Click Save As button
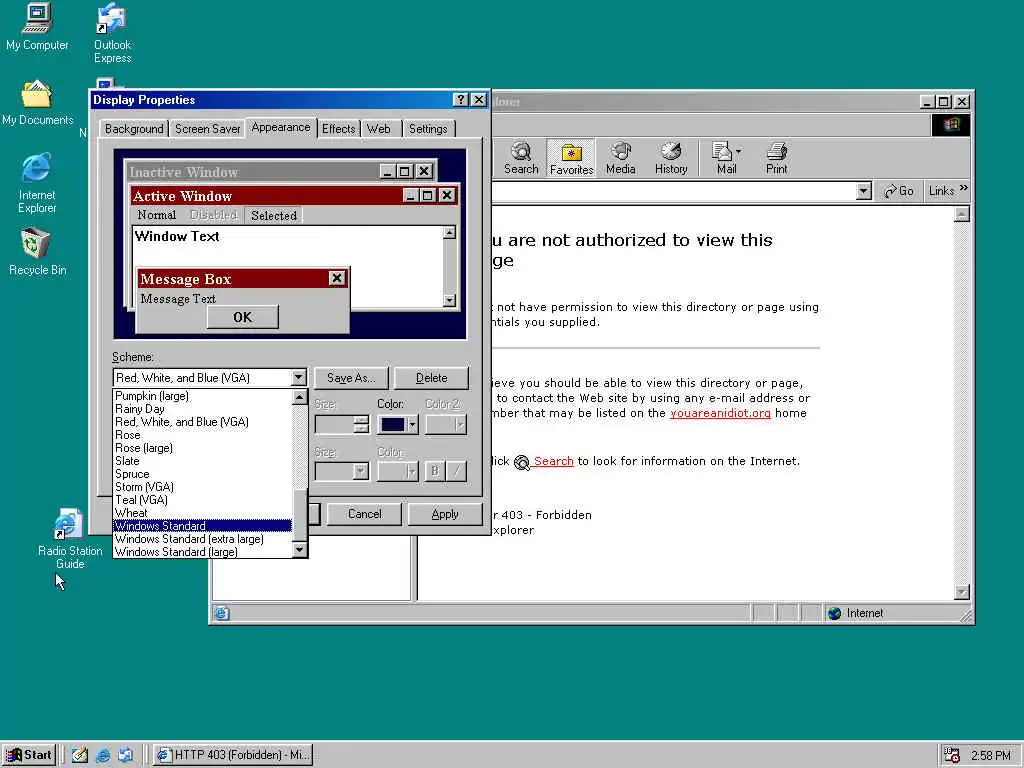This screenshot has height=768, width=1024. coord(351,377)
